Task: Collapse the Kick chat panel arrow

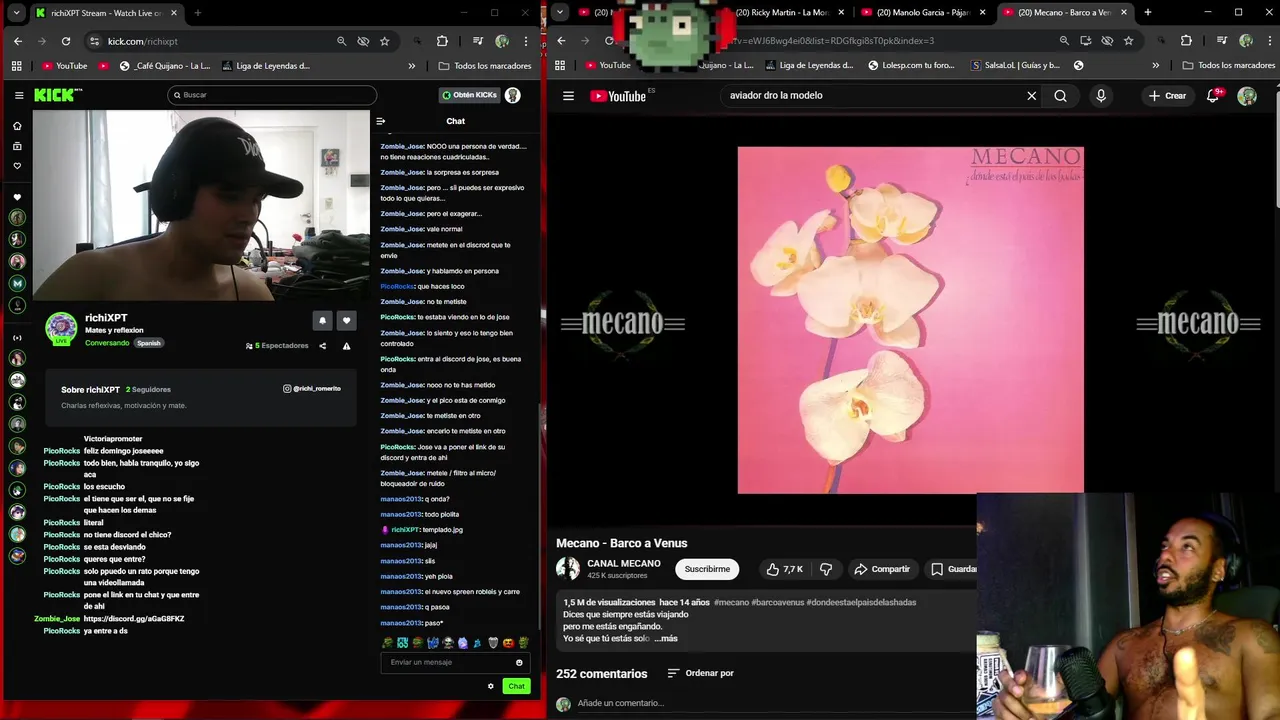Action: 380,121
